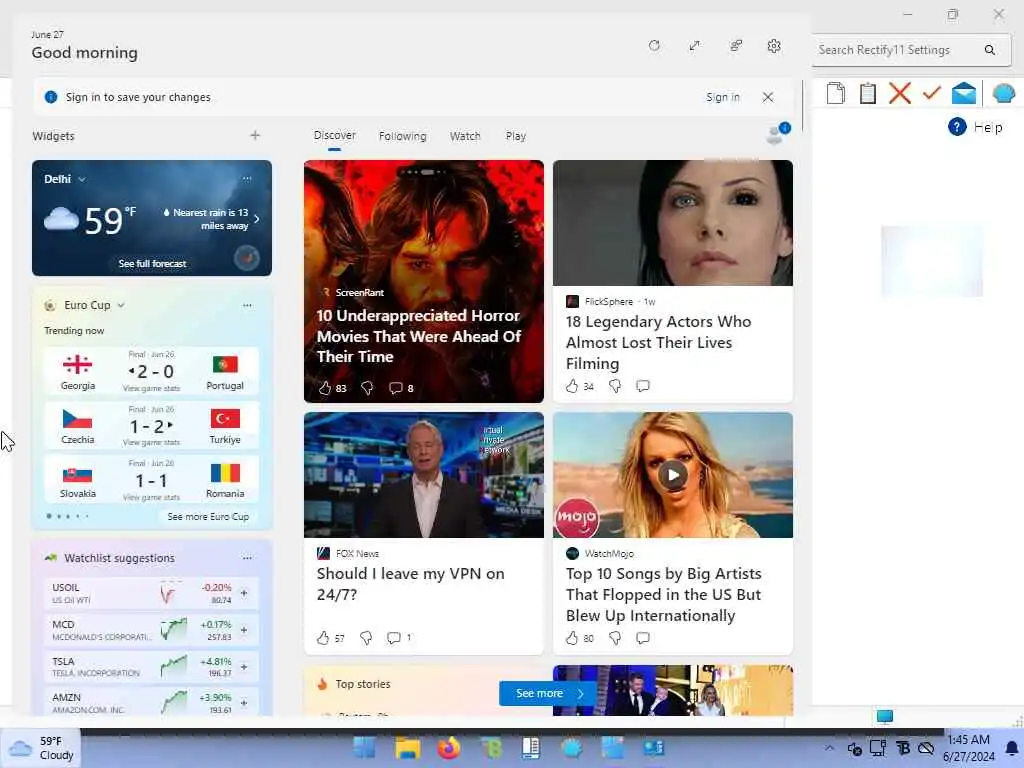Viewport: 1024px width, 768px height.
Task: View Georgia vs Portugal game stats
Action: (151, 388)
